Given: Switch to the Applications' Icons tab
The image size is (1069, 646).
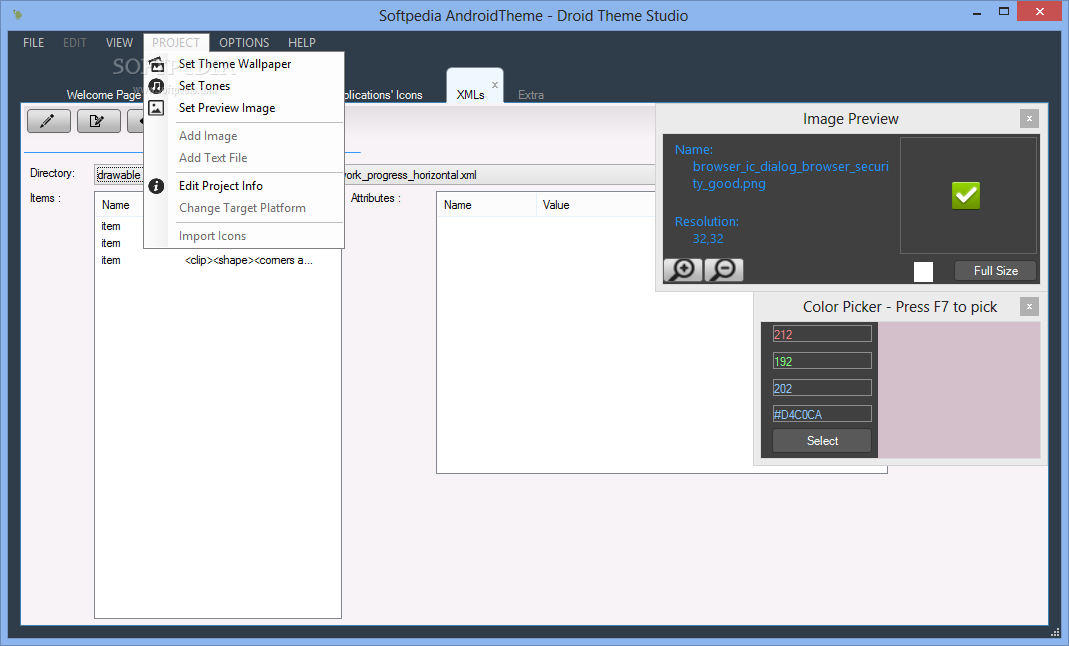Looking at the screenshot, I should [x=383, y=95].
